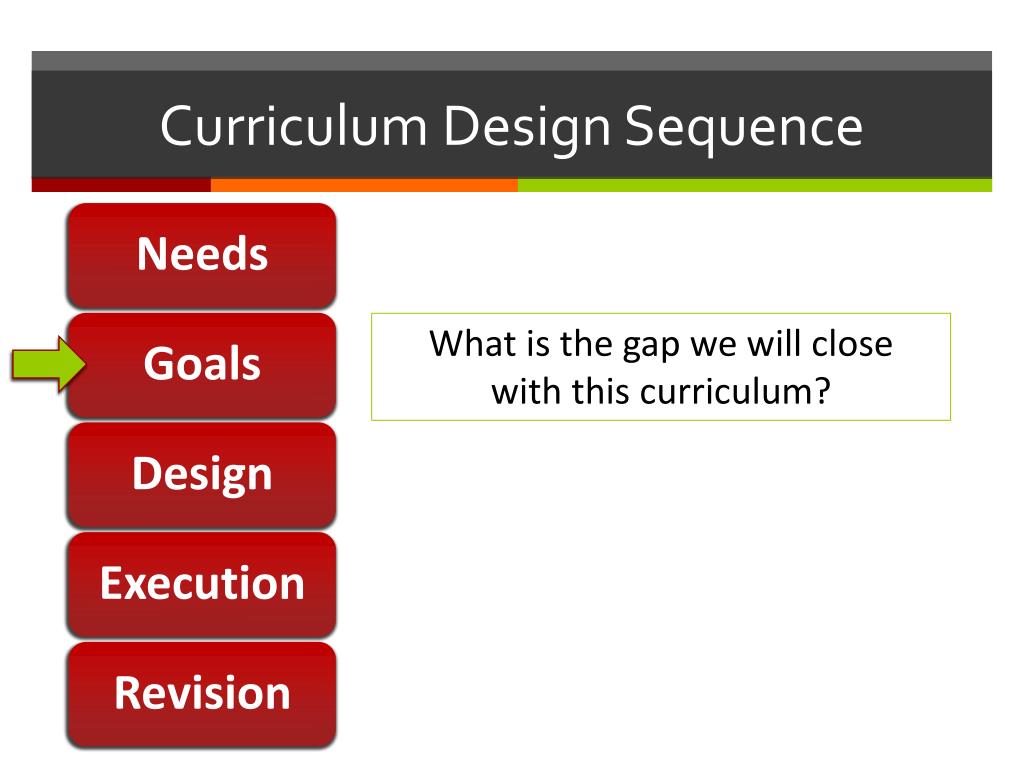Click the dark red accent stripe
The image size is (1024, 768).
click(121, 185)
